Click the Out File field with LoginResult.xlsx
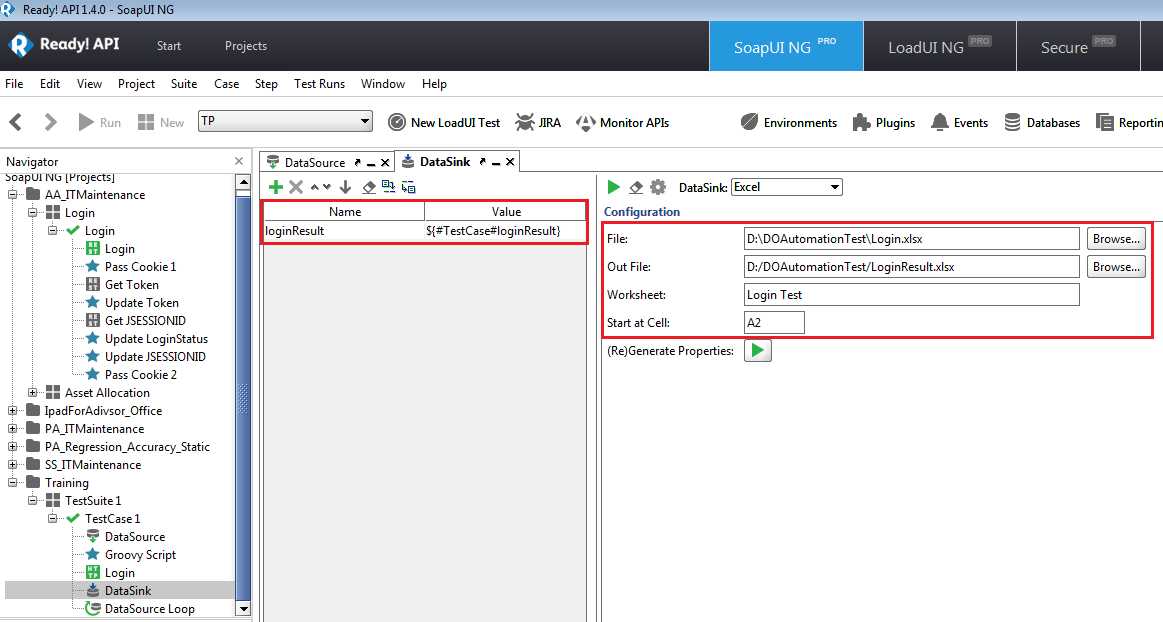This screenshot has width=1163, height=622. [912, 266]
